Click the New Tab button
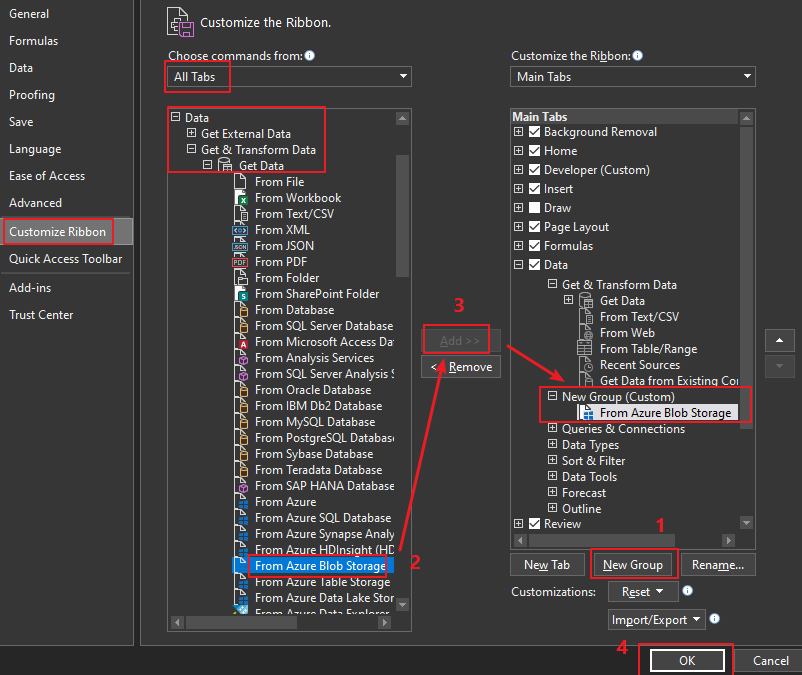 547,565
